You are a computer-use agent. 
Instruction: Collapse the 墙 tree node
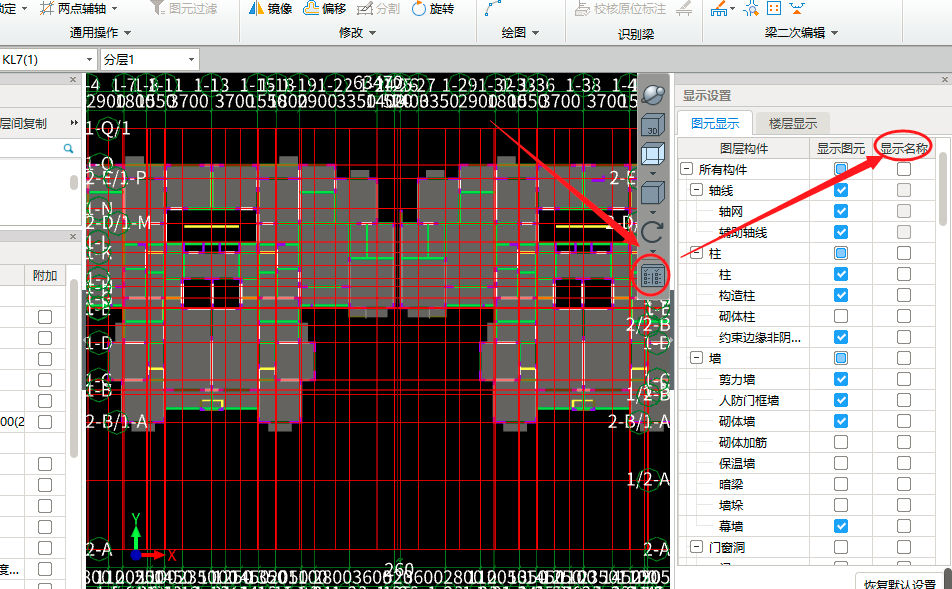click(x=697, y=358)
